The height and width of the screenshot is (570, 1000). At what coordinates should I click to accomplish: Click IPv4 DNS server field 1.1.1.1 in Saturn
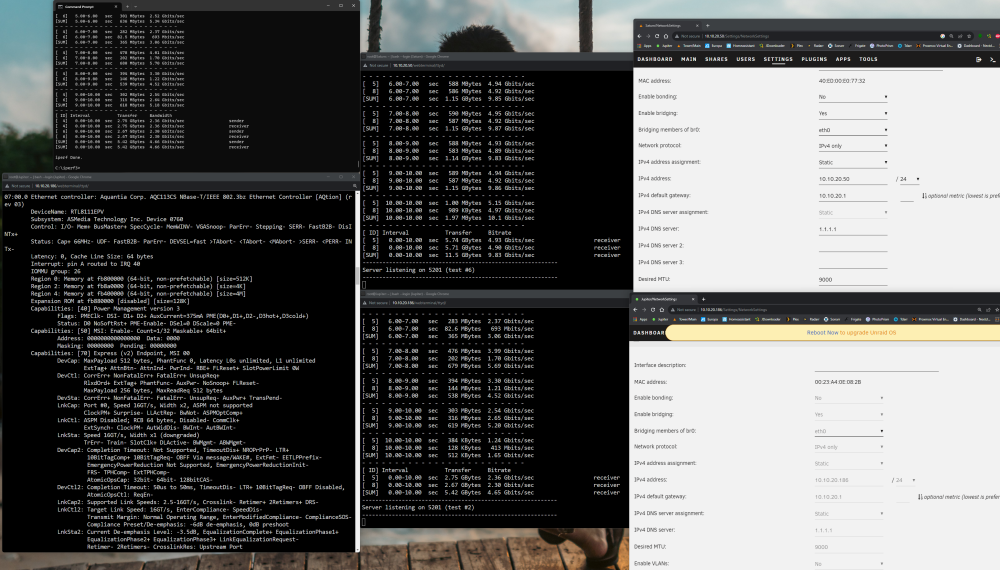pos(853,229)
